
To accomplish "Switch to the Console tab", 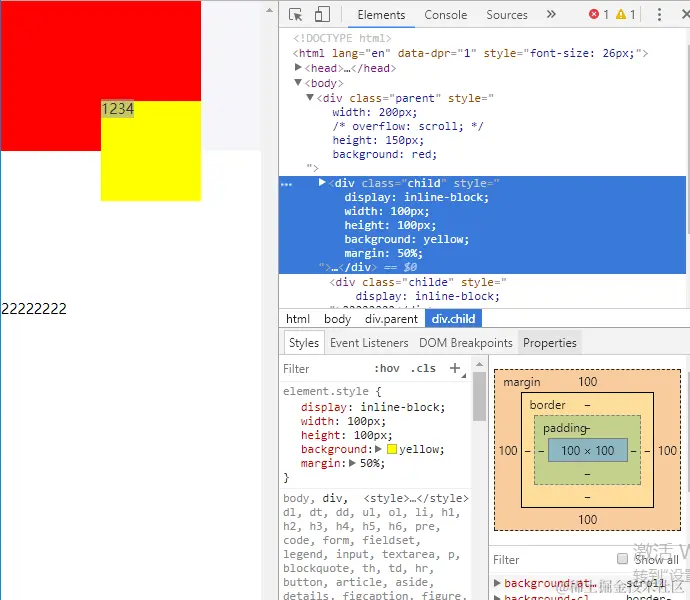I will point(445,15).
